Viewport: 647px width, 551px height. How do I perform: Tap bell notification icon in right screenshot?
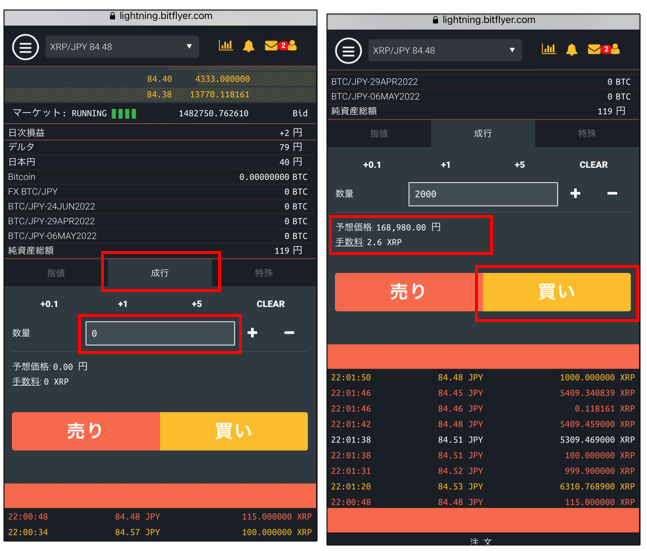pyautogui.click(x=571, y=50)
